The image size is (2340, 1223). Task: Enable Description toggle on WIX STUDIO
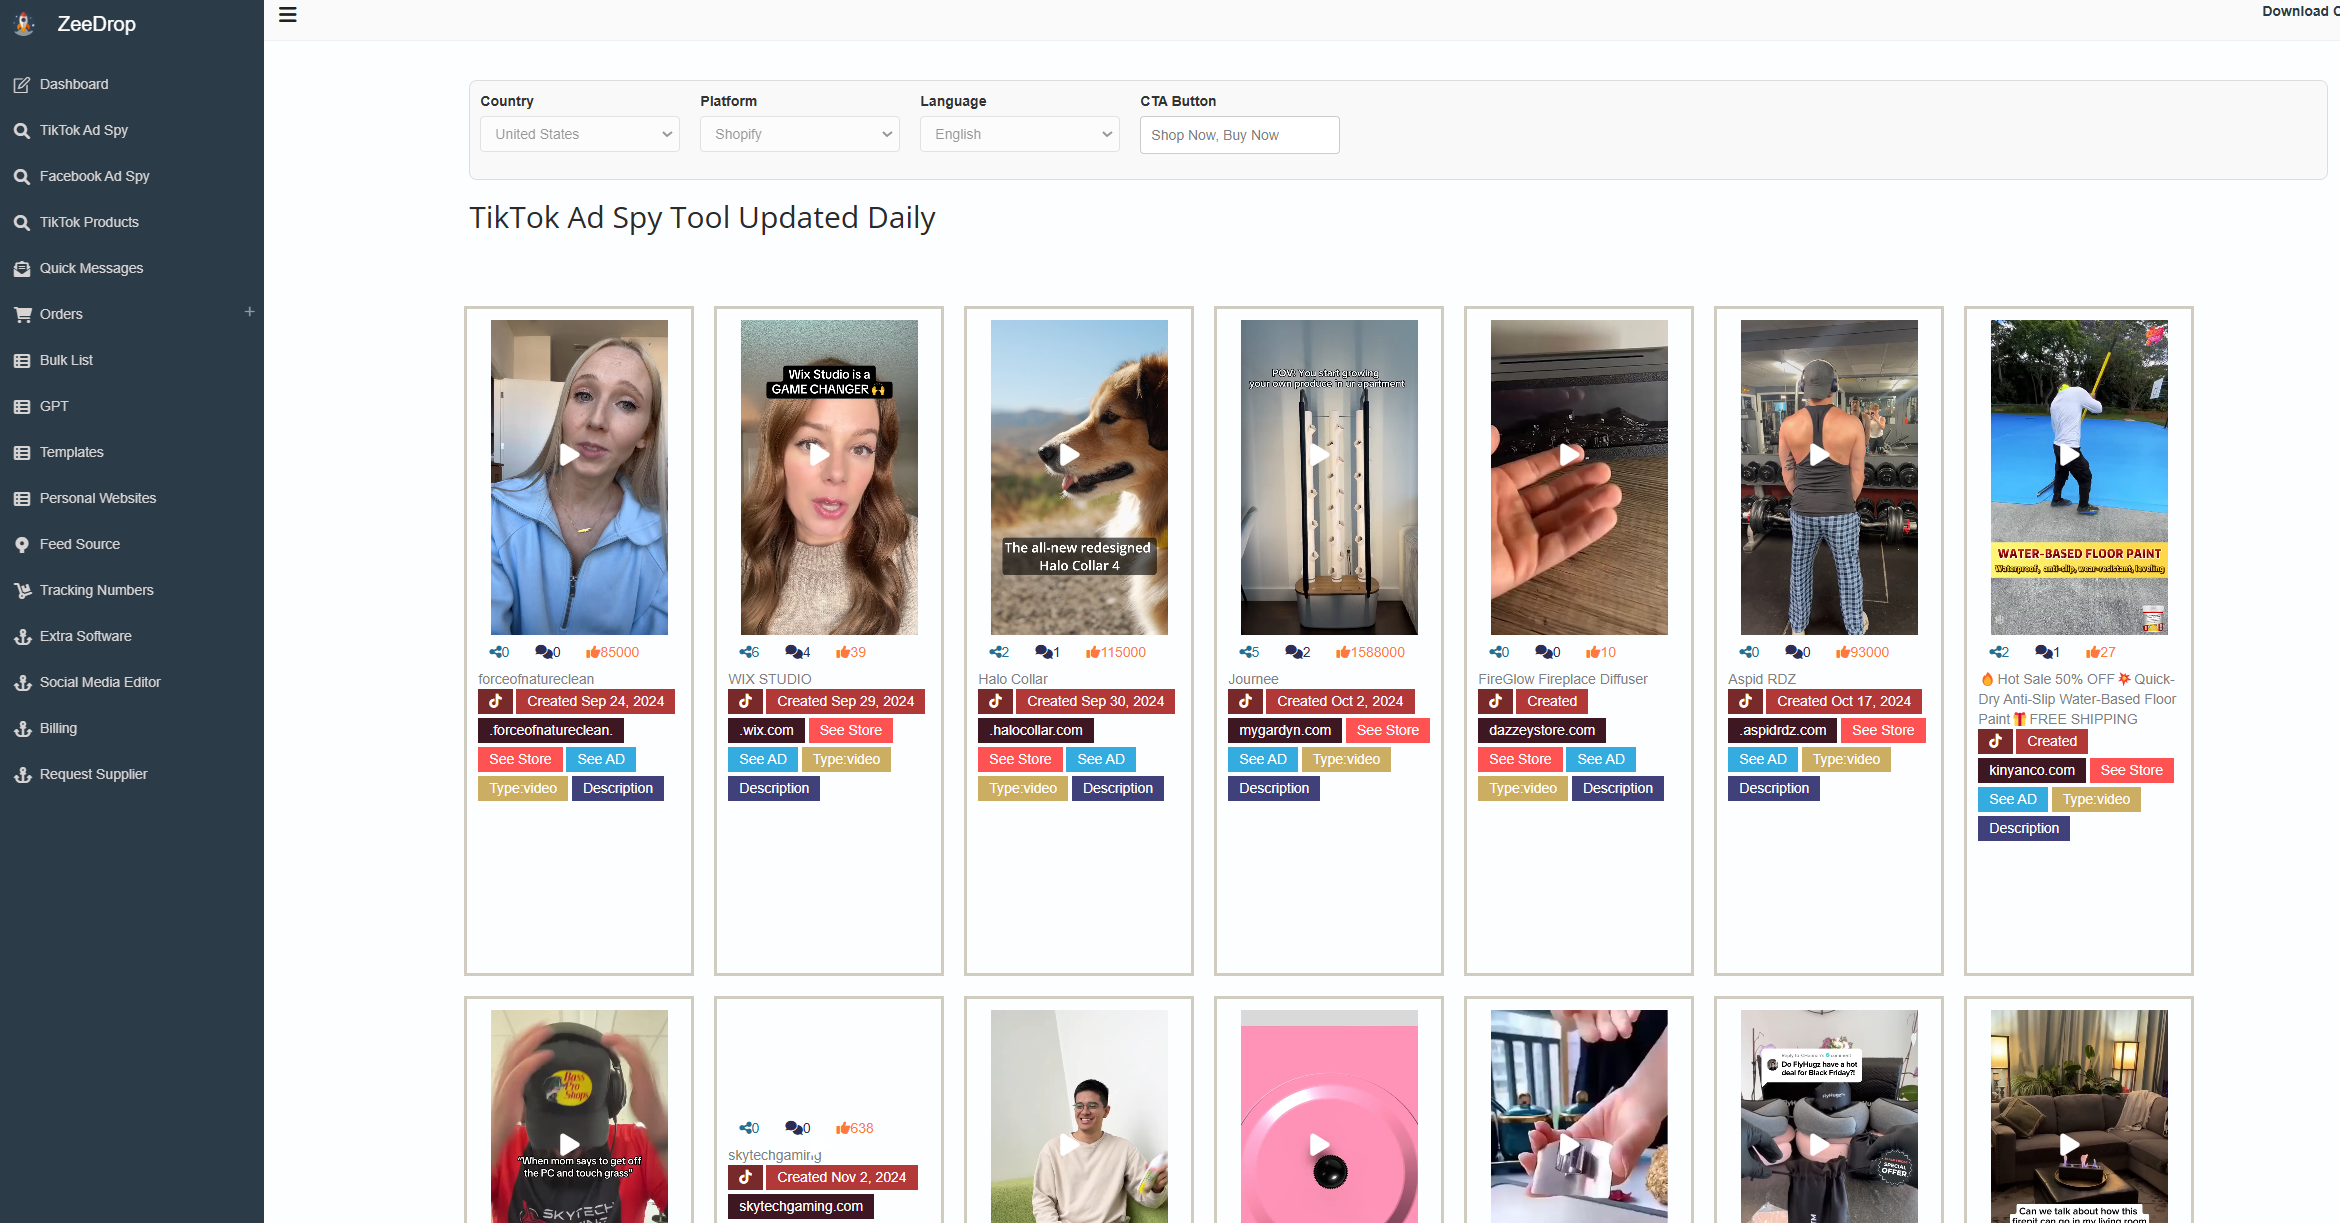[x=772, y=788]
